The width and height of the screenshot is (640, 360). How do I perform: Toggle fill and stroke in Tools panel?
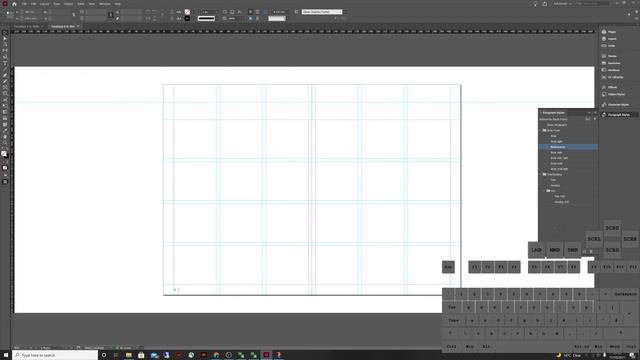pos(4,154)
